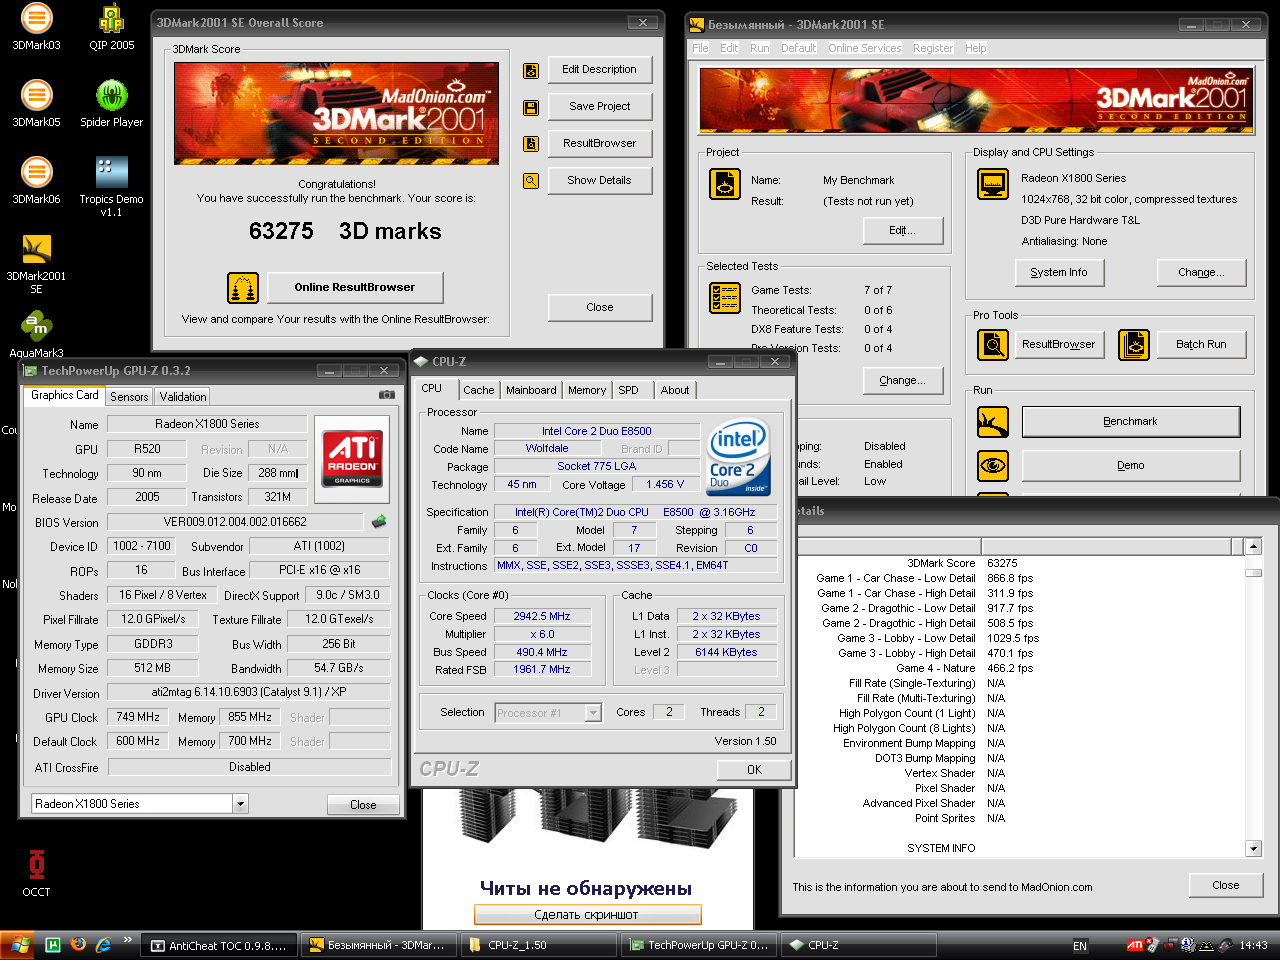Switch to the Validation tab in GPU-Z
The width and height of the screenshot is (1280, 960).
(x=183, y=397)
